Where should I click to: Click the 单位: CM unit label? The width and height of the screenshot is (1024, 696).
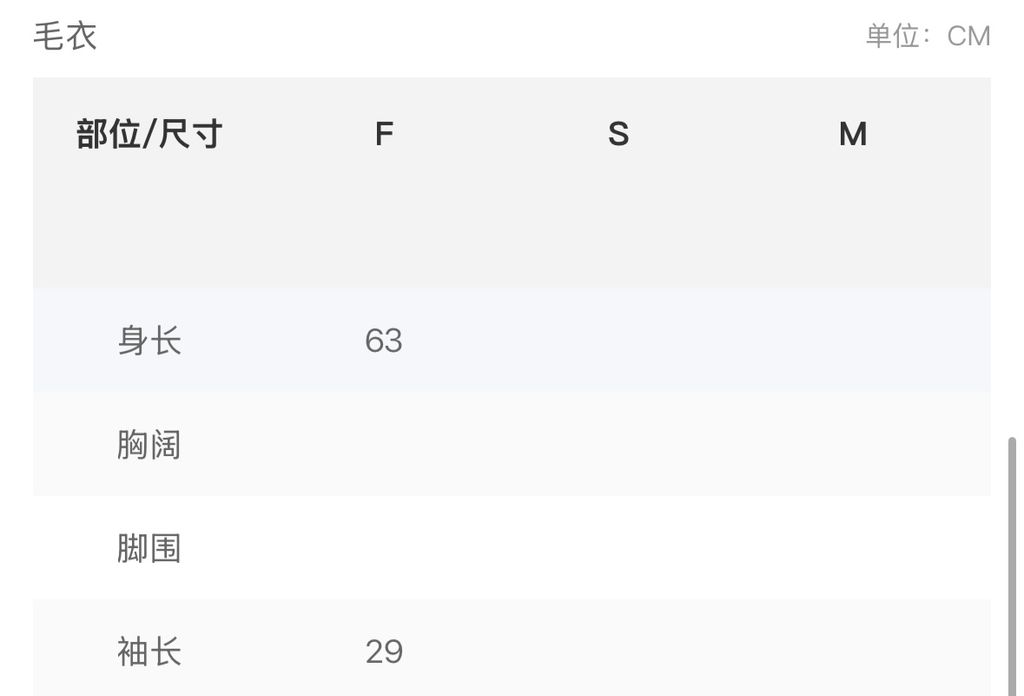pyautogui.click(x=927, y=36)
